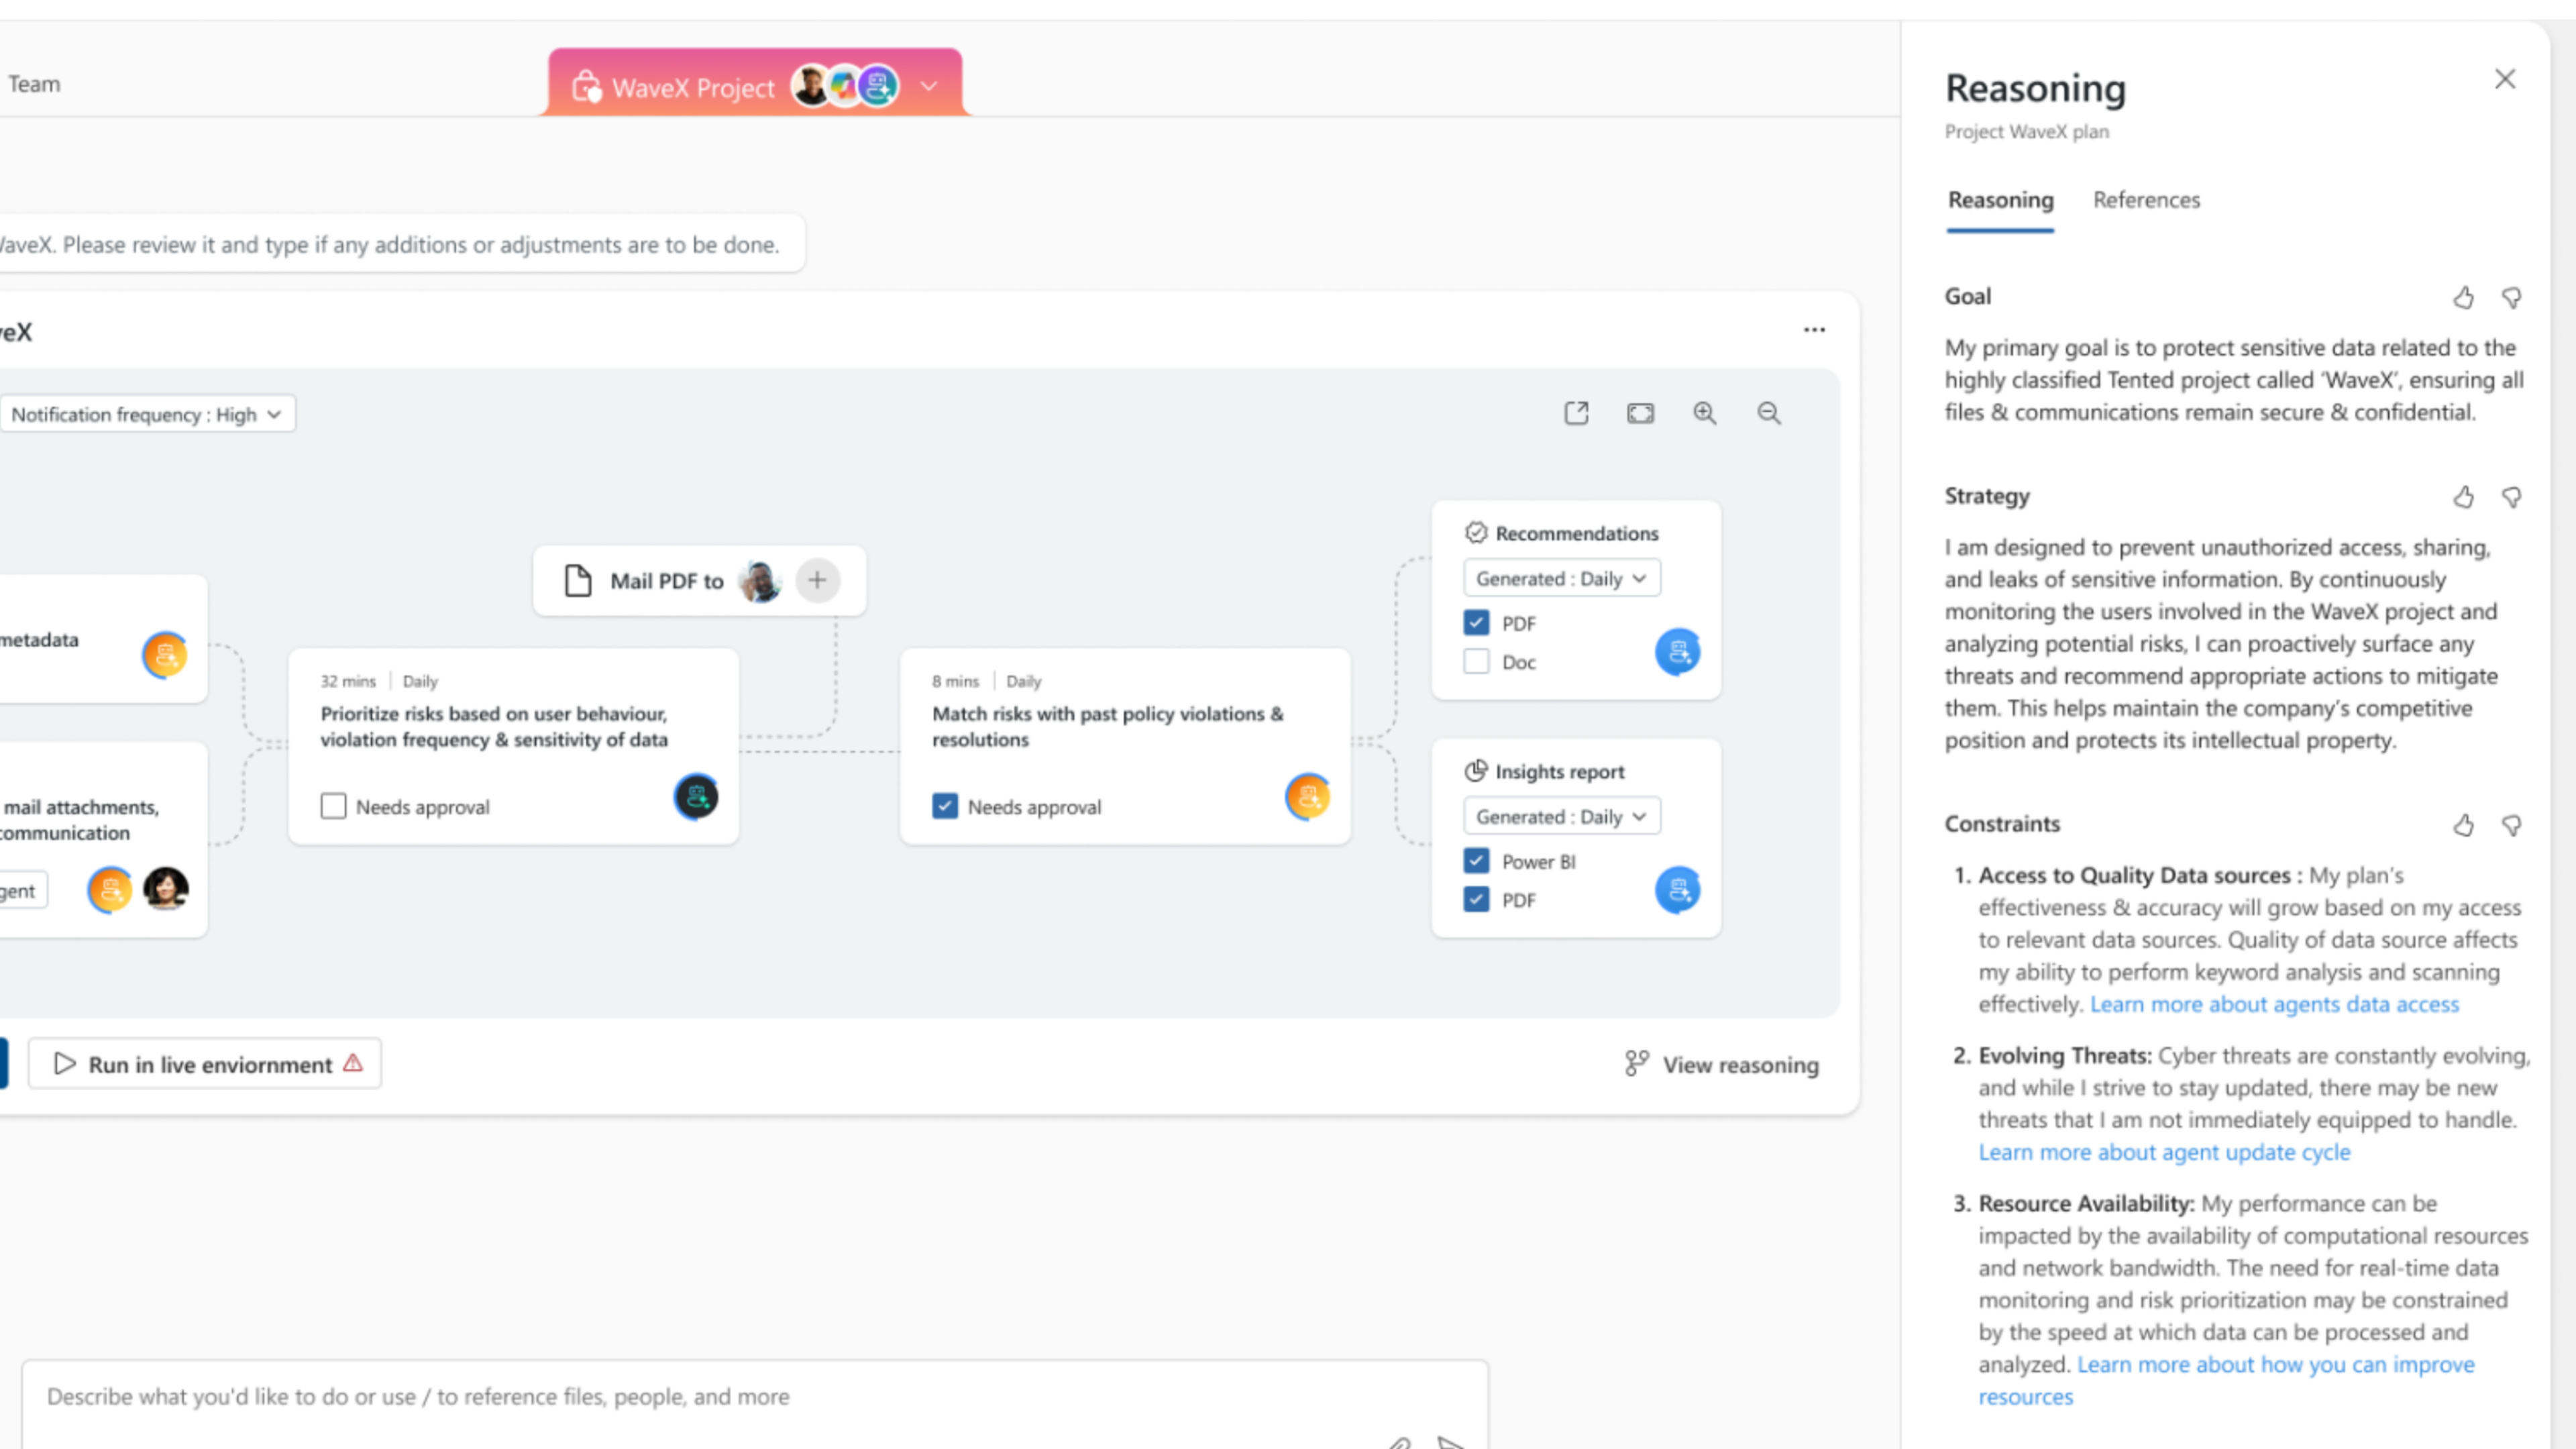Give thumbs up to Goal section
Image resolution: width=2576 pixels, height=1449 pixels.
(2463, 297)
